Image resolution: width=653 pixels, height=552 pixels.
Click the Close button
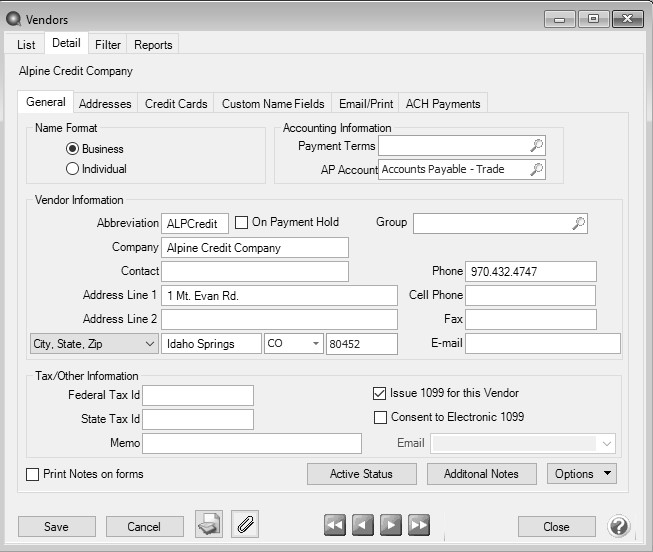(x=557, y=527)
